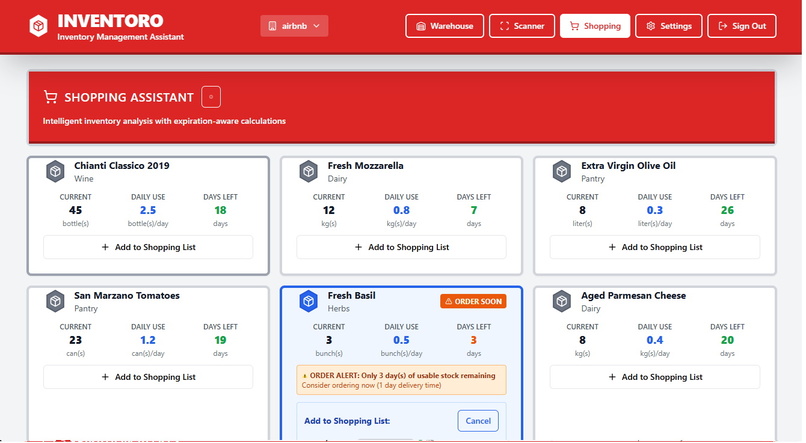Screen dimensions: 806x443
Task: Click the 'Add to Shopping List:' label in Fresh Basil
Action: point(347,421)
